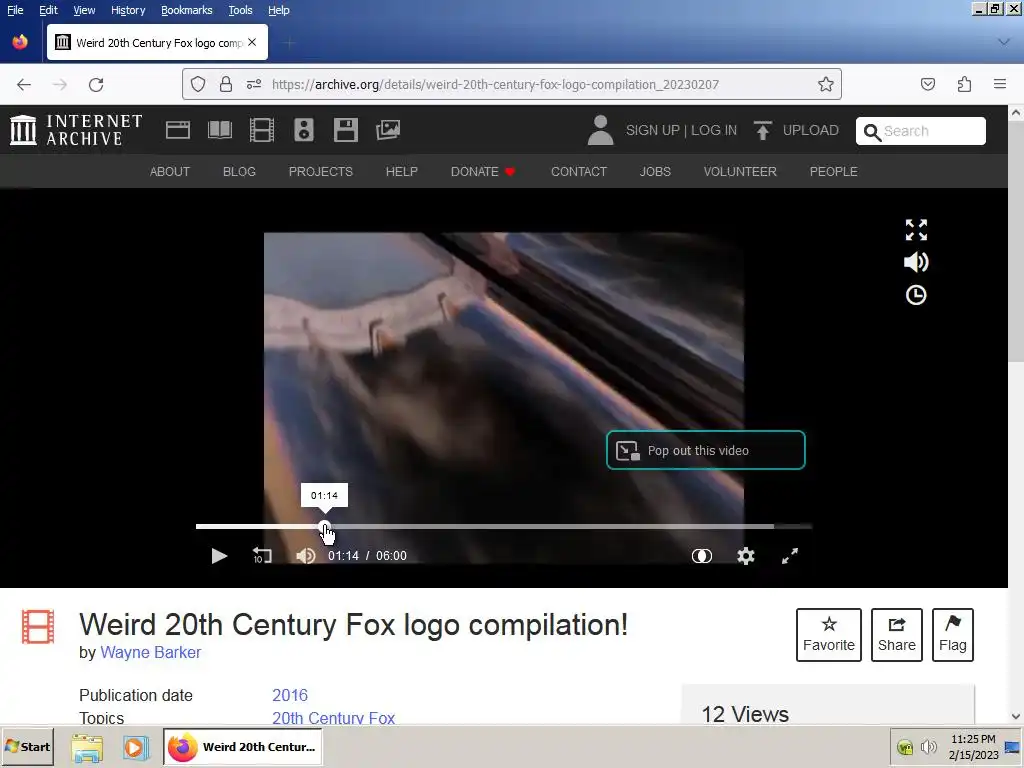Open Firefox Tools menu
The width and height of the screenshot is (1024, 768).
240,10
